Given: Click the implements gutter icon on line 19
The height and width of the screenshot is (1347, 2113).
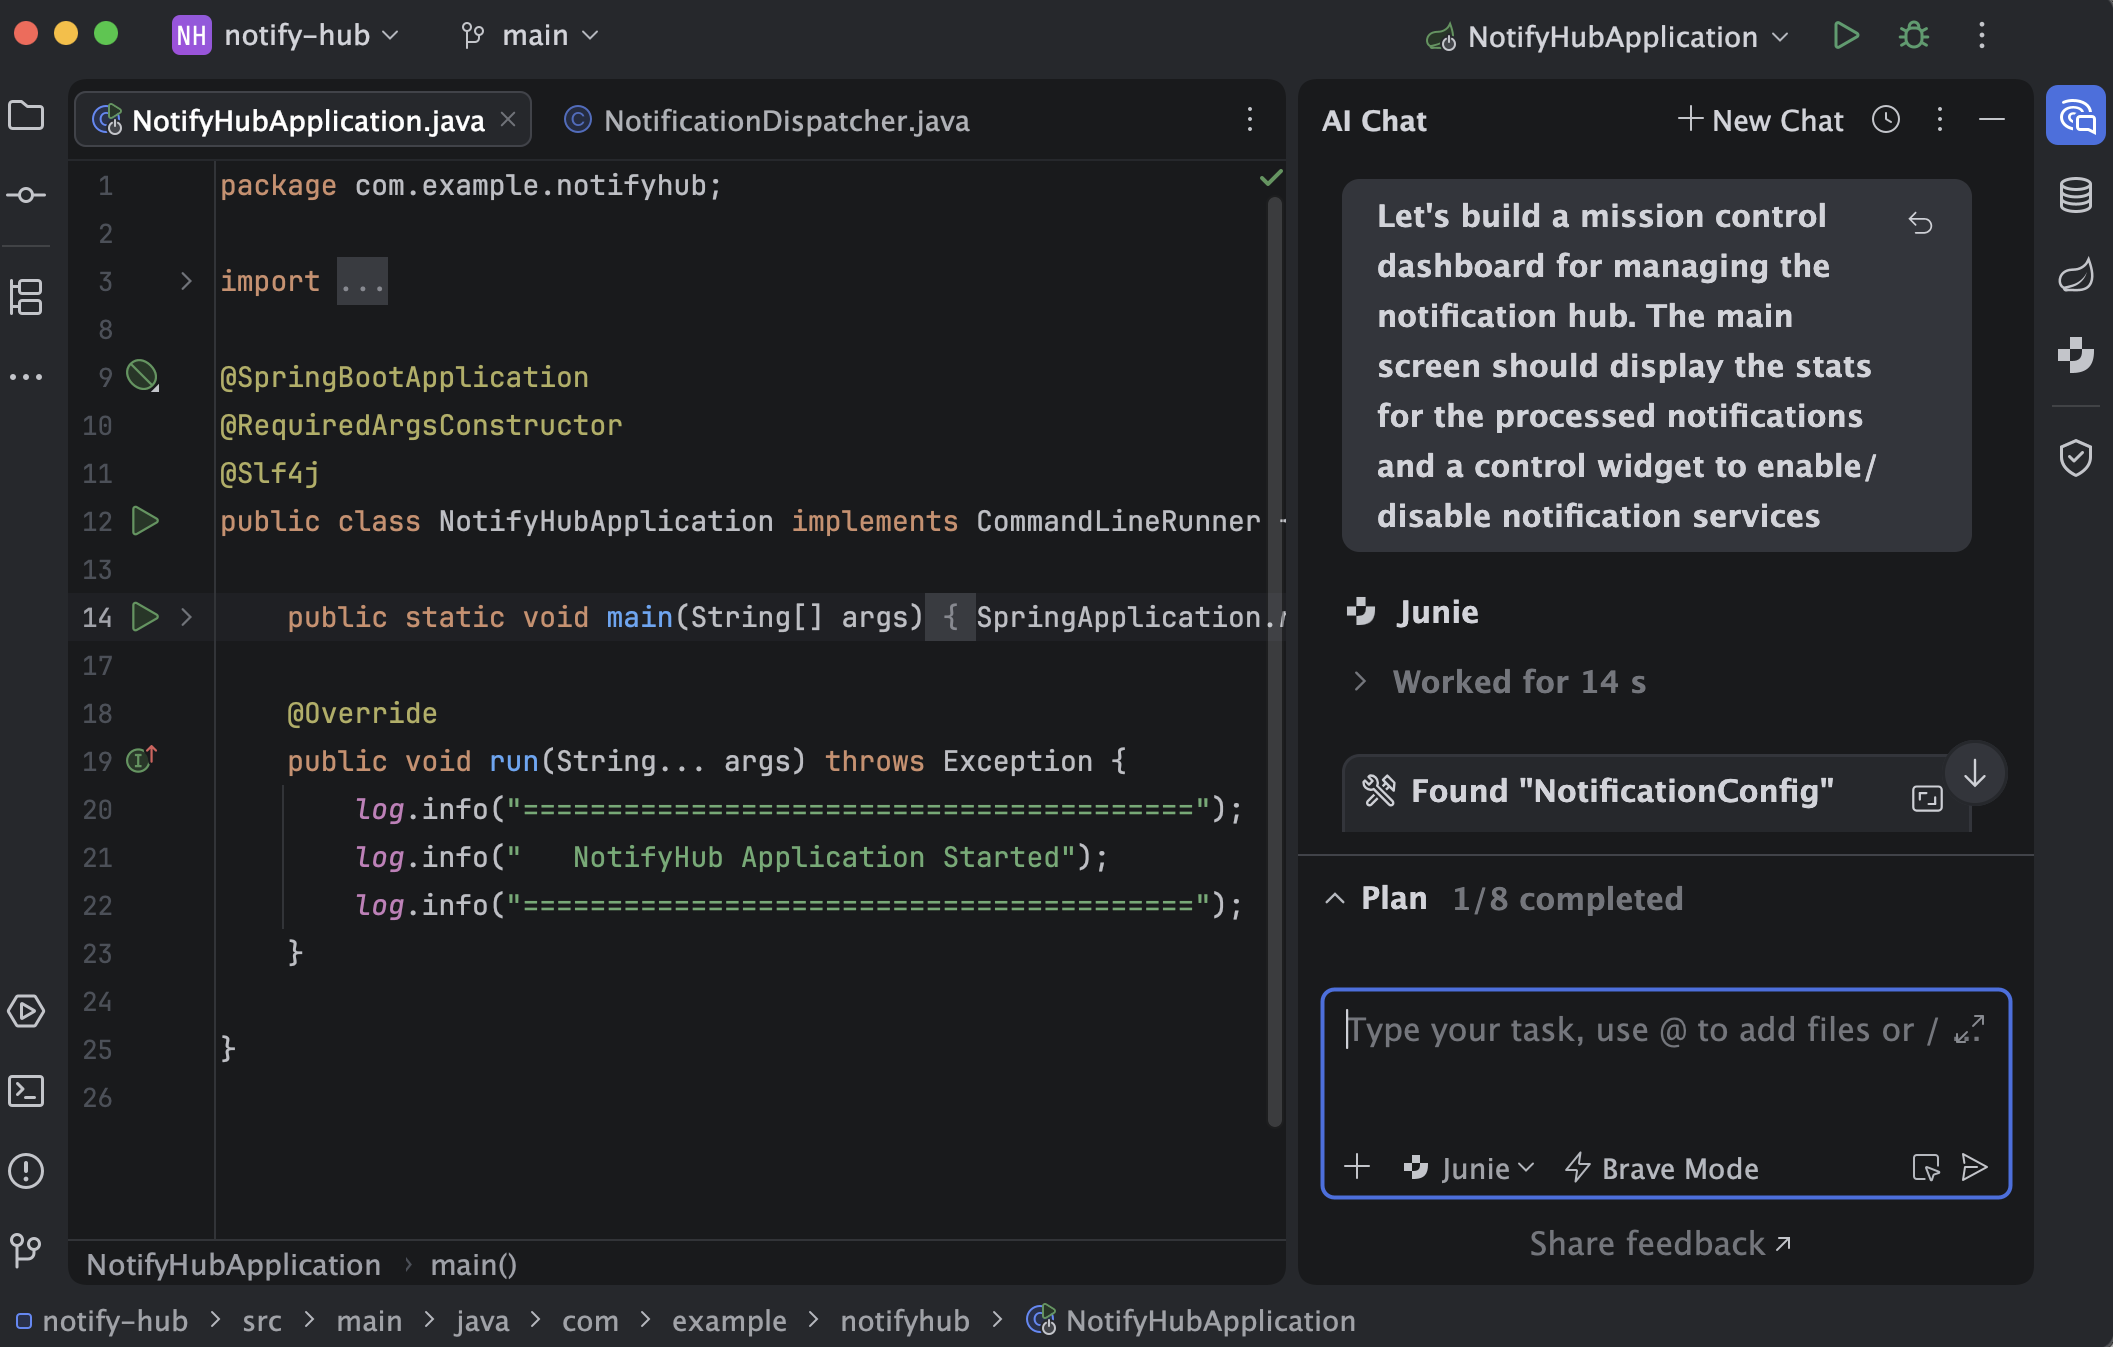Looking at the screenshot, I should pyautogui.click(x=141, y=759).
